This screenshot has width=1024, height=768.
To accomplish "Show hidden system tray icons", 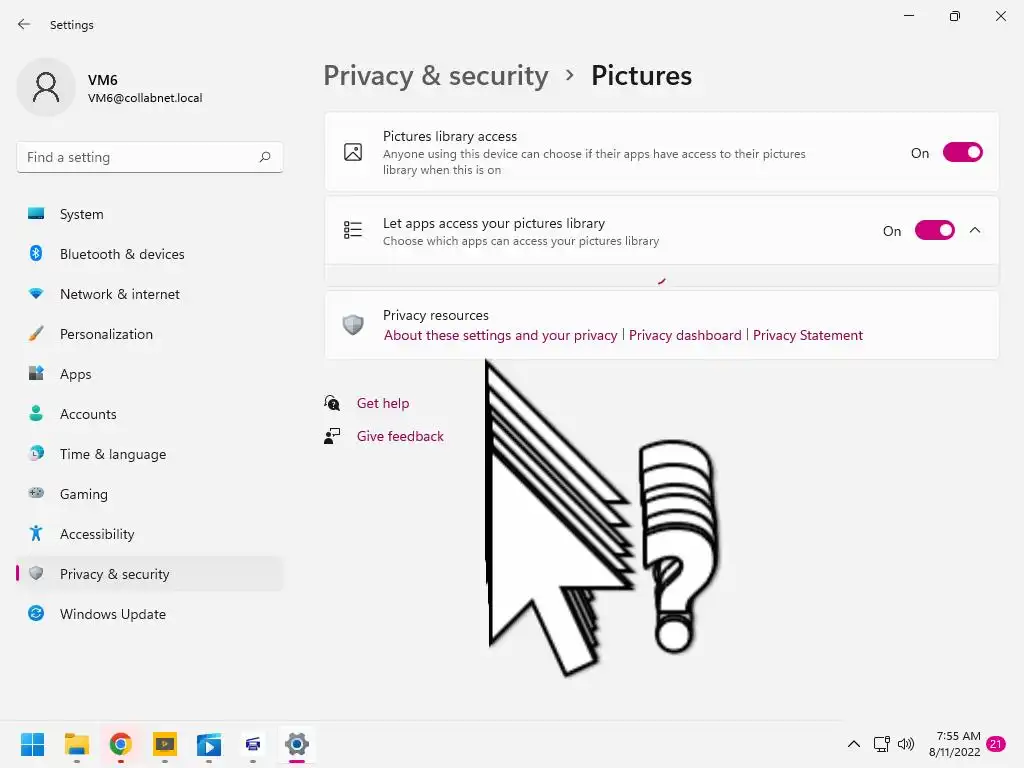I will coord(854,744).
